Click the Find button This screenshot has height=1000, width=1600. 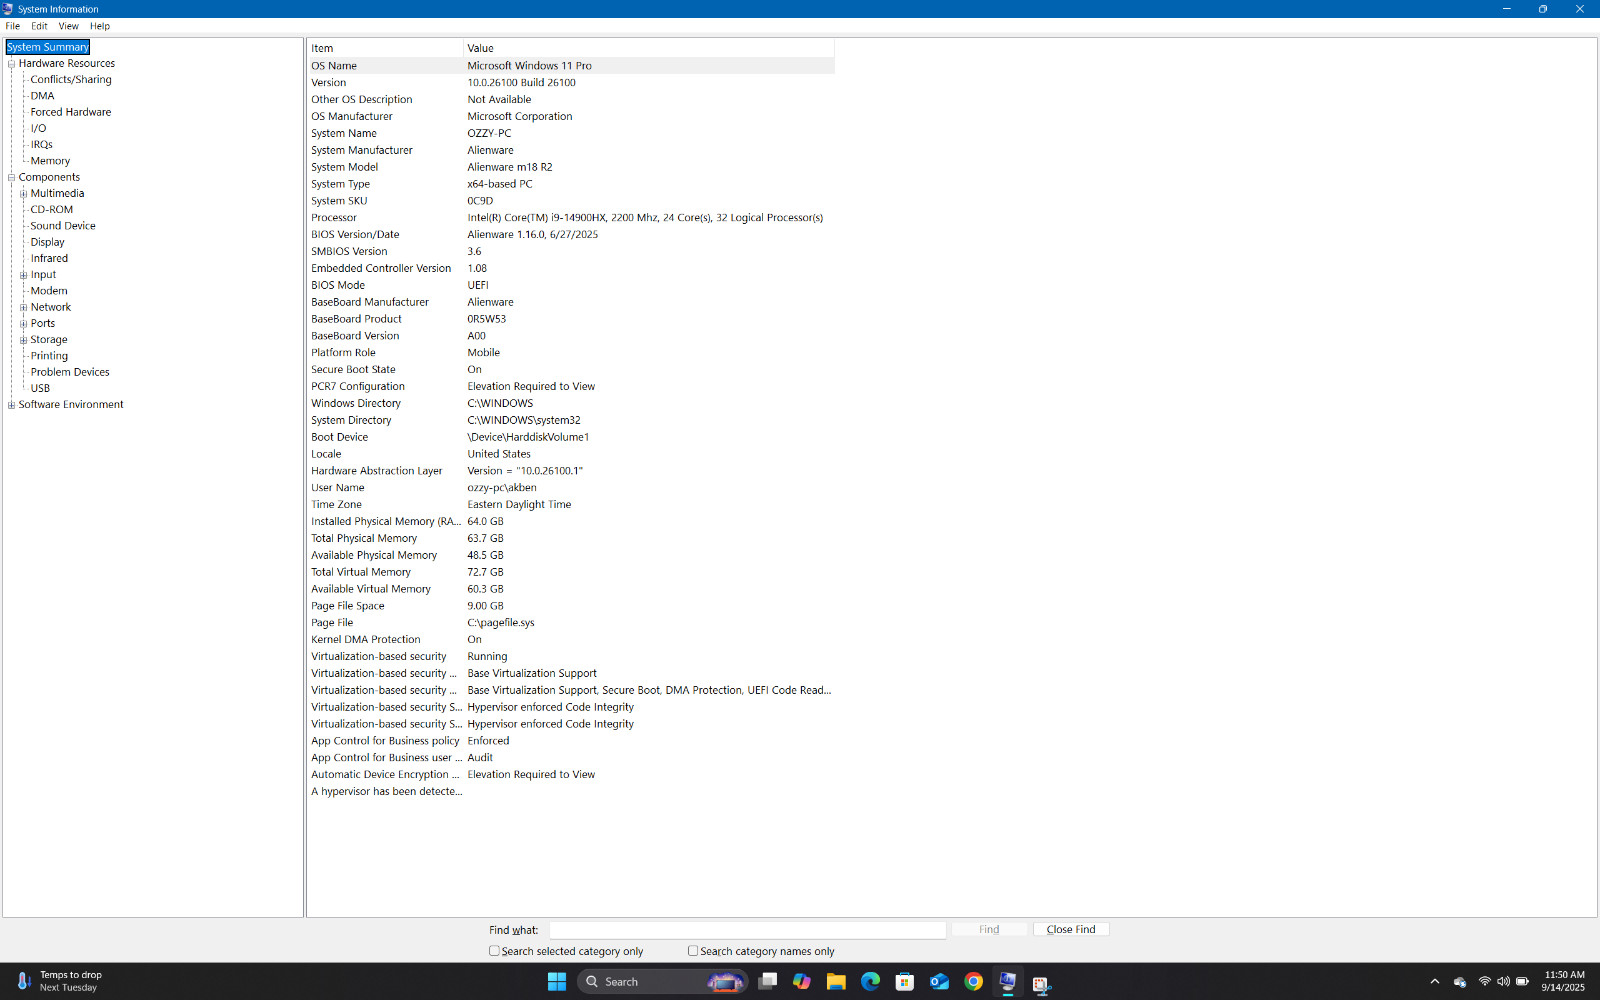[x=989, y=930]
